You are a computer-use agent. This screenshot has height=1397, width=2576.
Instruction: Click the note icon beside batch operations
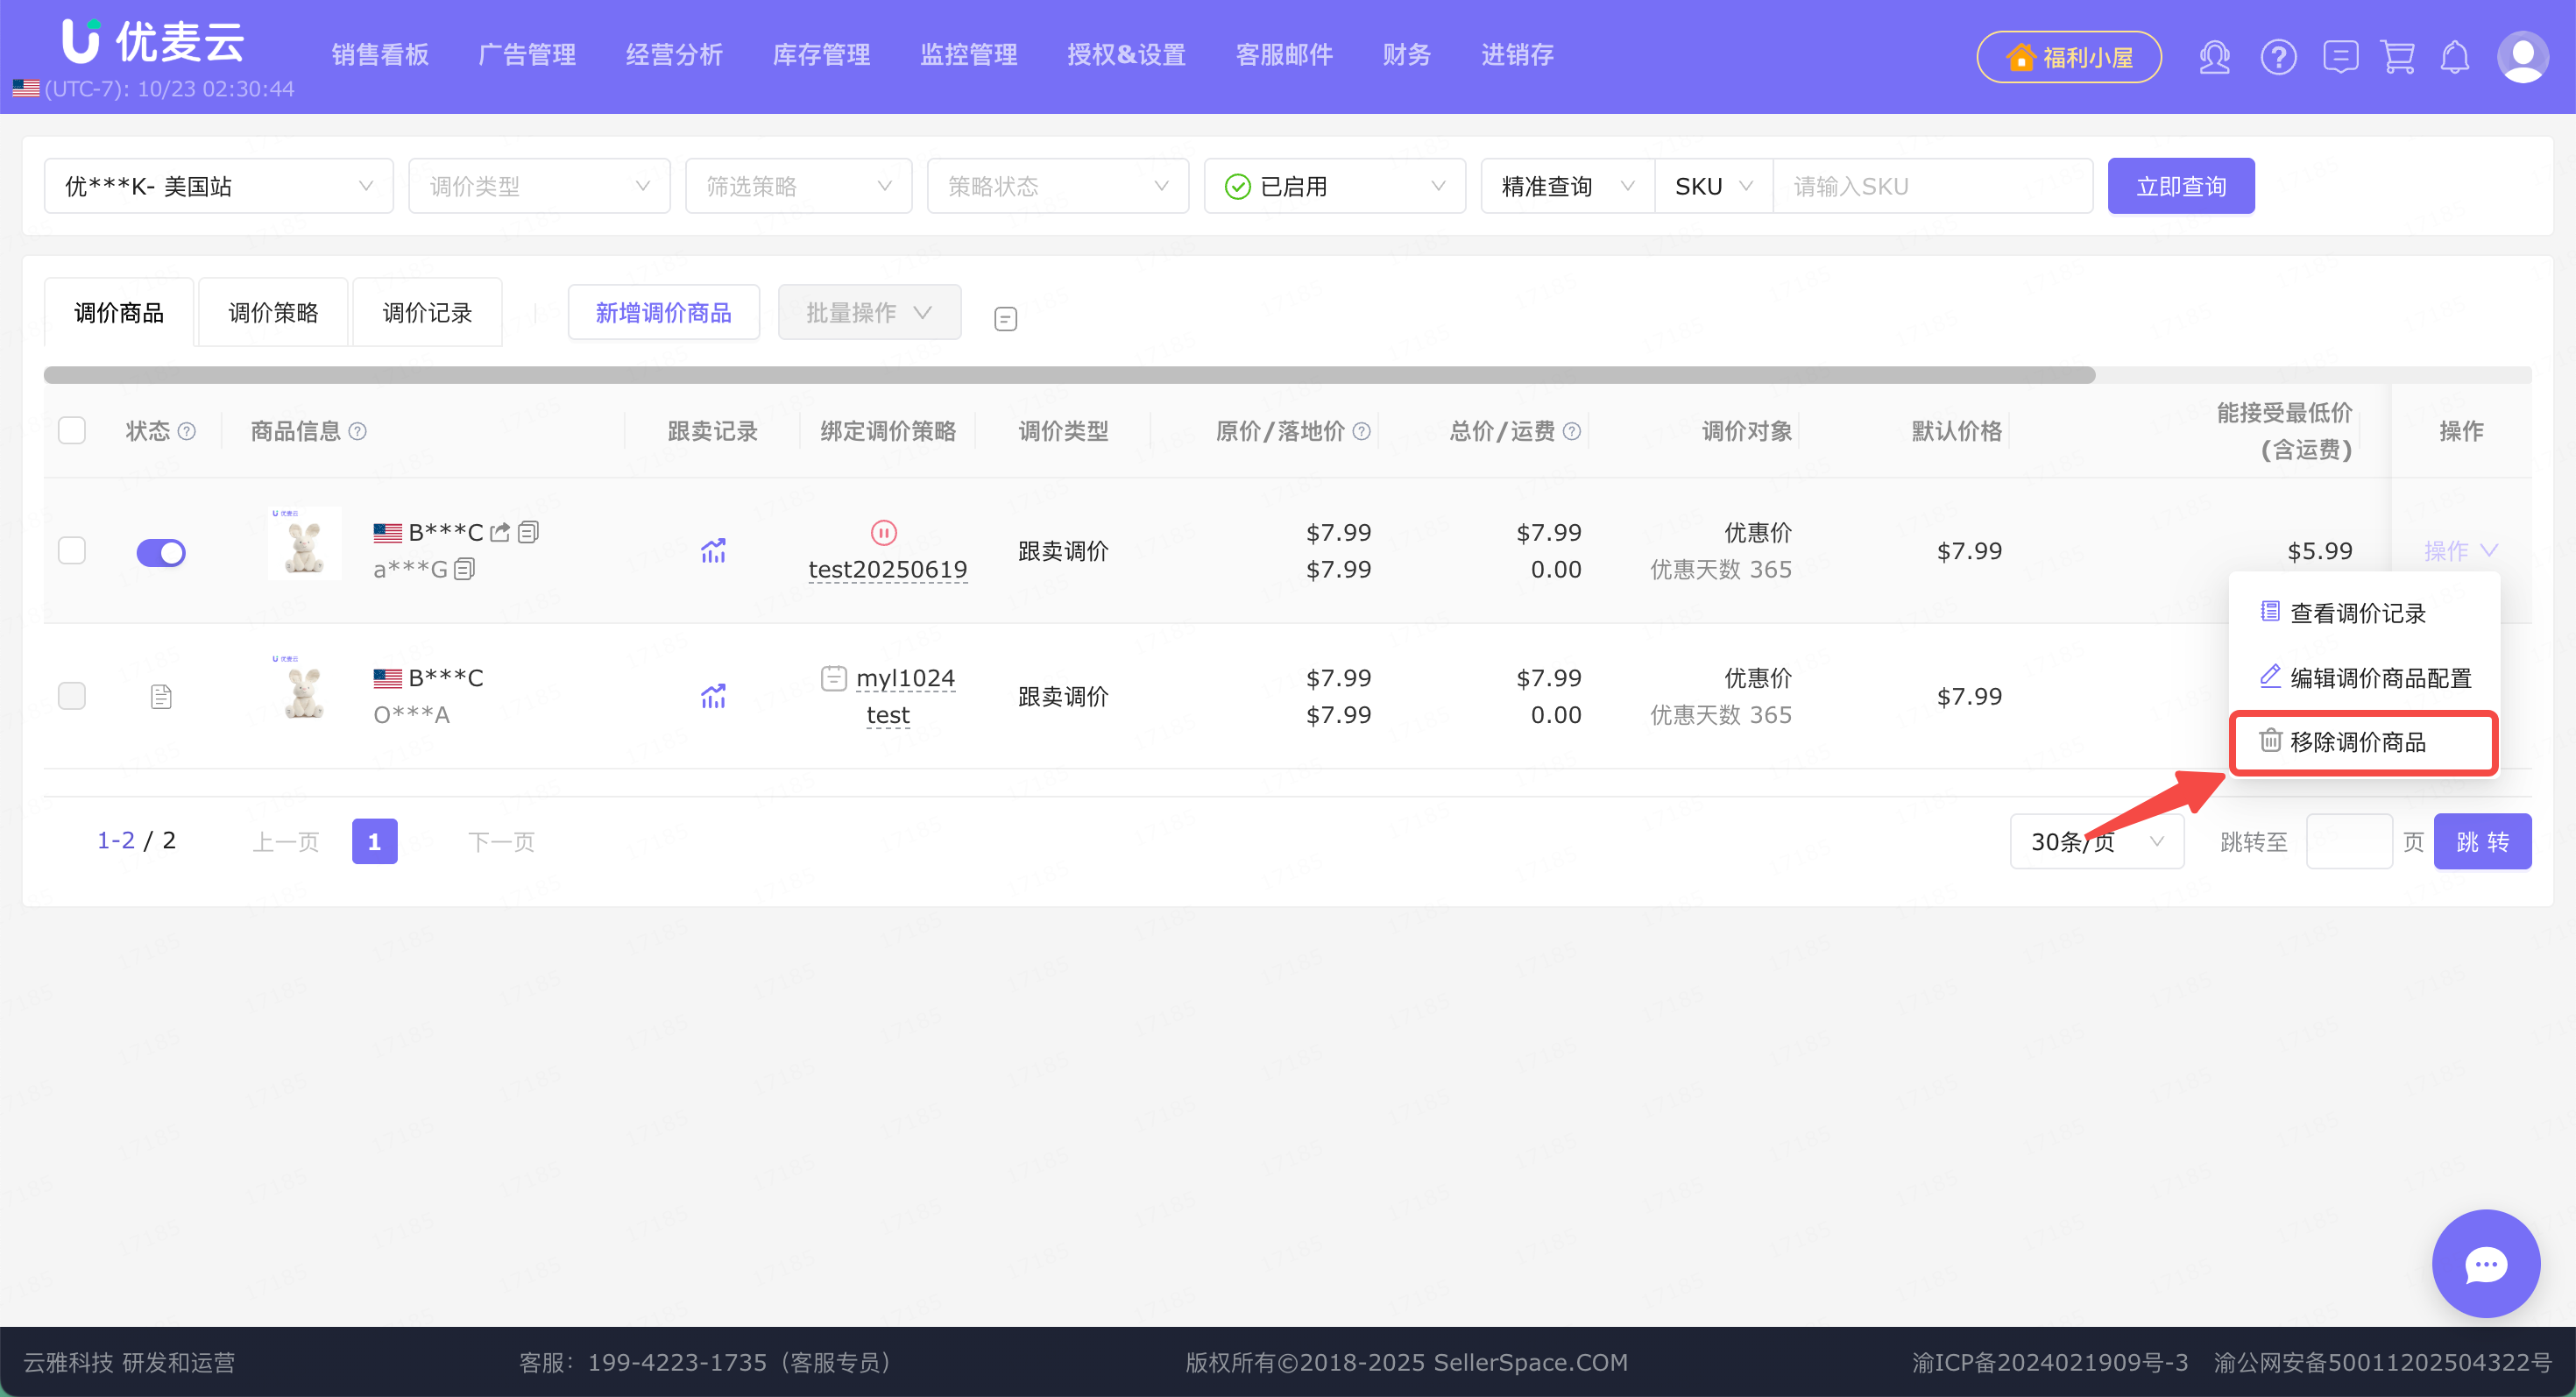[1005, 319]
